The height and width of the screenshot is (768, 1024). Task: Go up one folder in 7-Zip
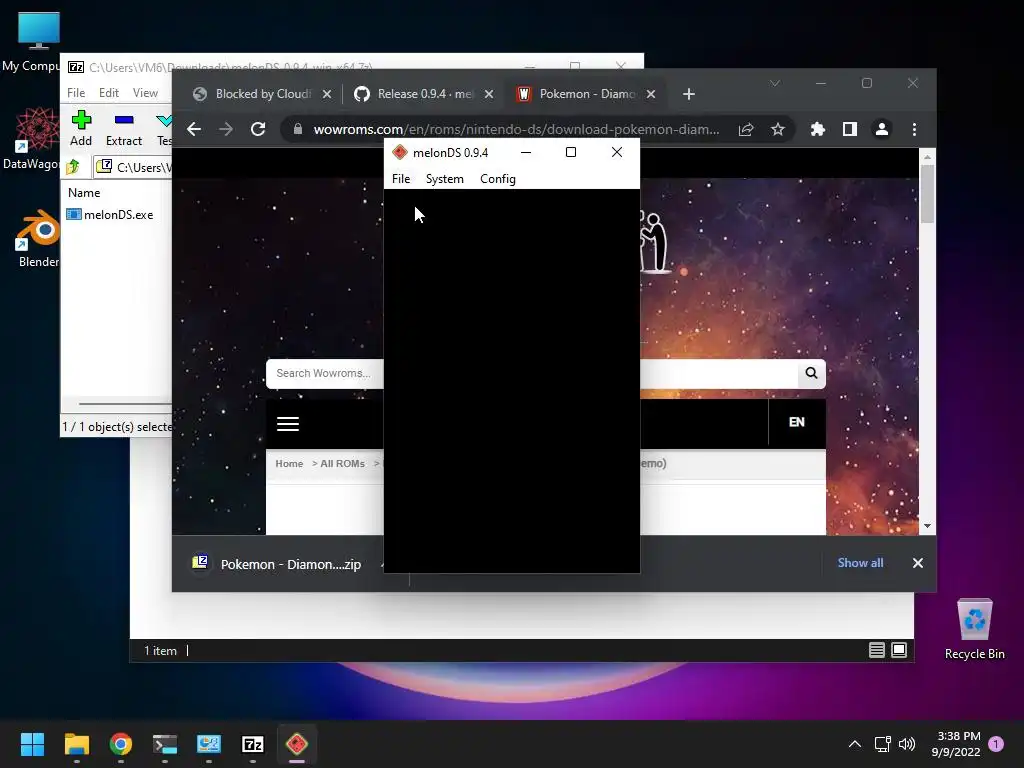coord(73,167)
